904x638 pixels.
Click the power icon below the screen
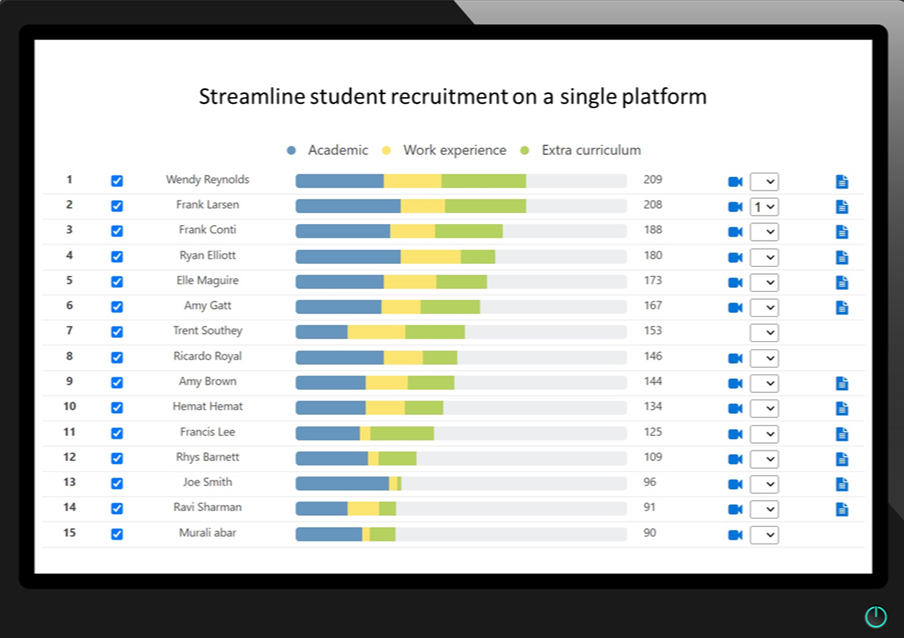click(875, 617)
